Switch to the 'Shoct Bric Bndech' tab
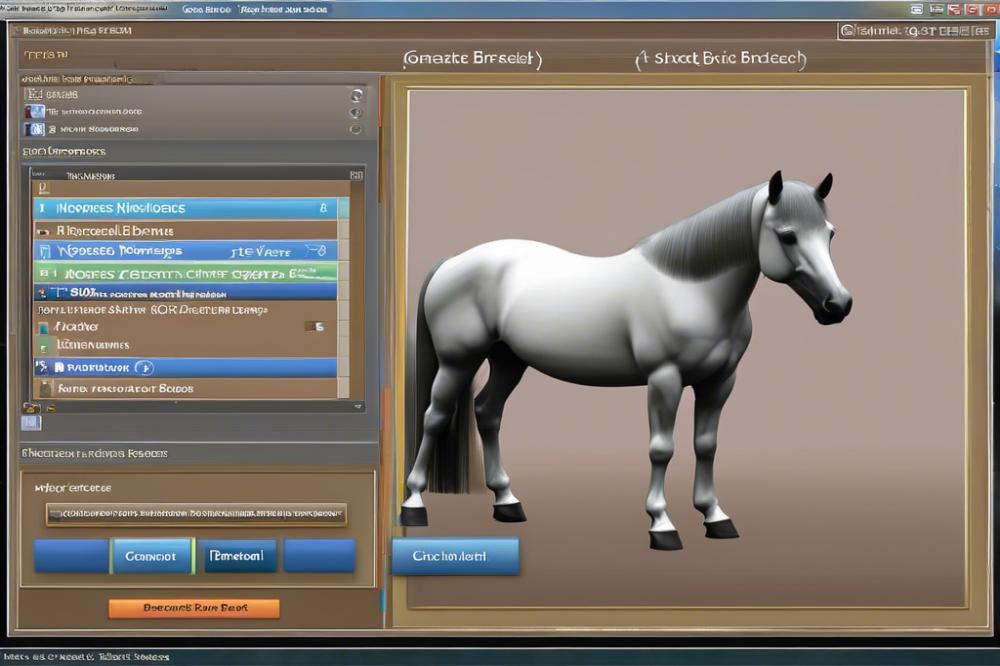The height and width of the screenshot is (666, 1000). (721, 59)
